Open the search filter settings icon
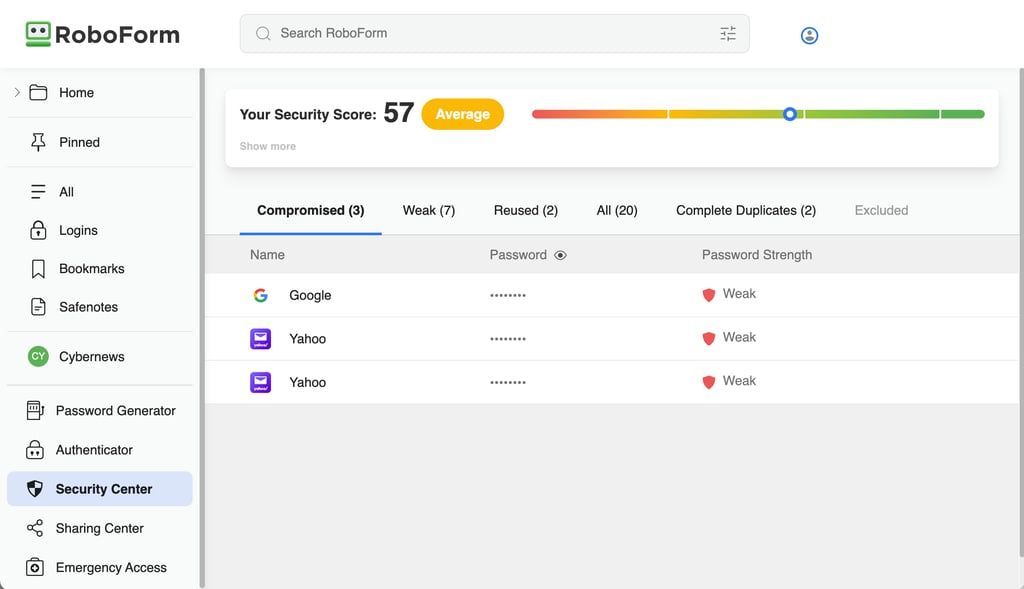Screen dimensions: 1024x589 pos(728,33)
